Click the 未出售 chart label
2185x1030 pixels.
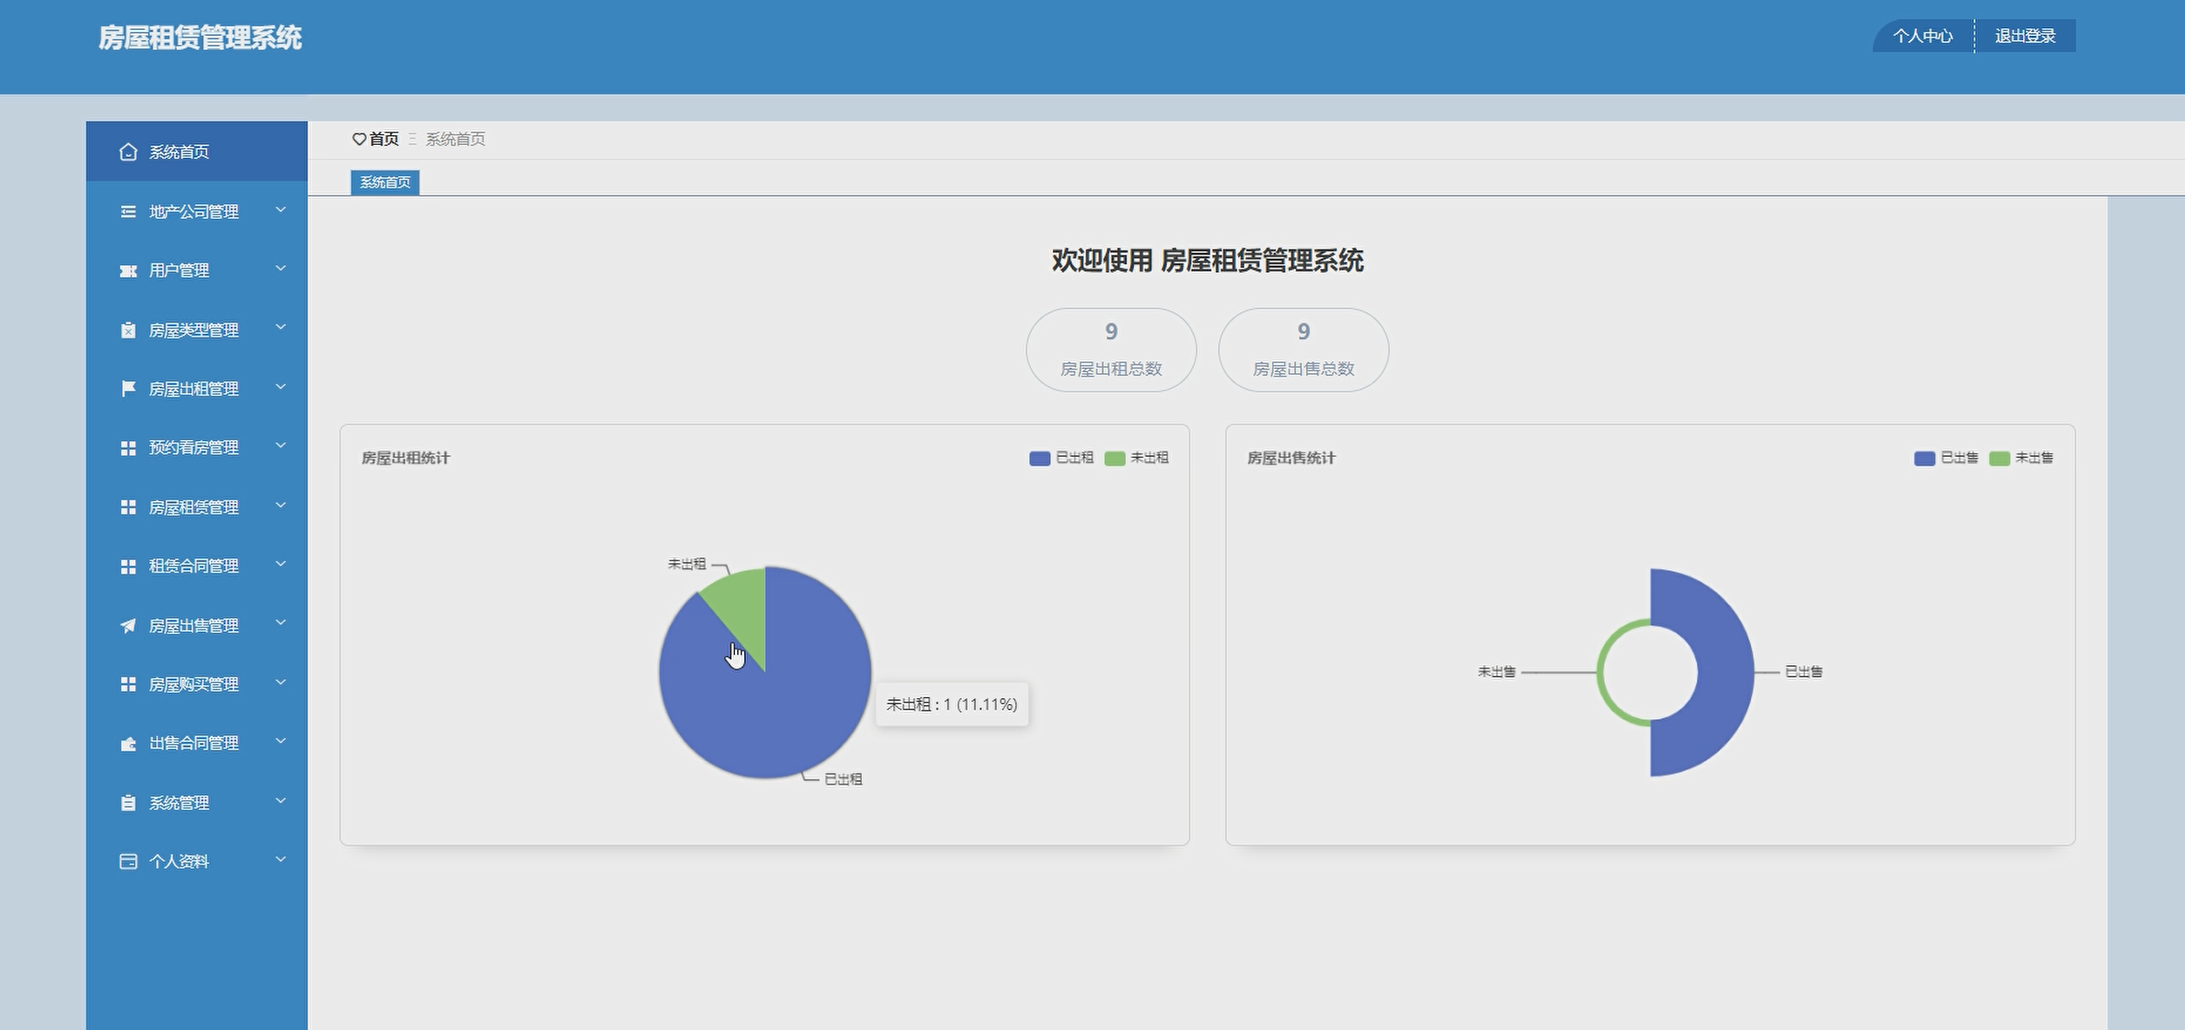coord(1497,672)
